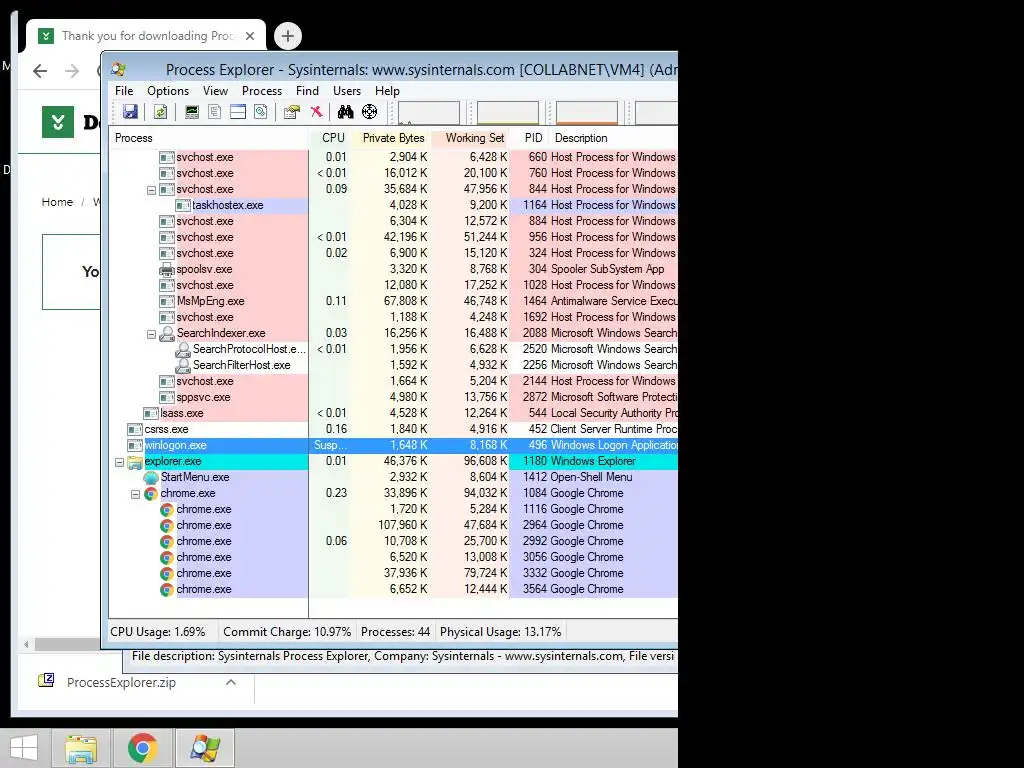1024x768 pixels.
Task: Collapse the svchost.exe PID 844 tree node
Action: pyautogui.click(x=151, y=189)
